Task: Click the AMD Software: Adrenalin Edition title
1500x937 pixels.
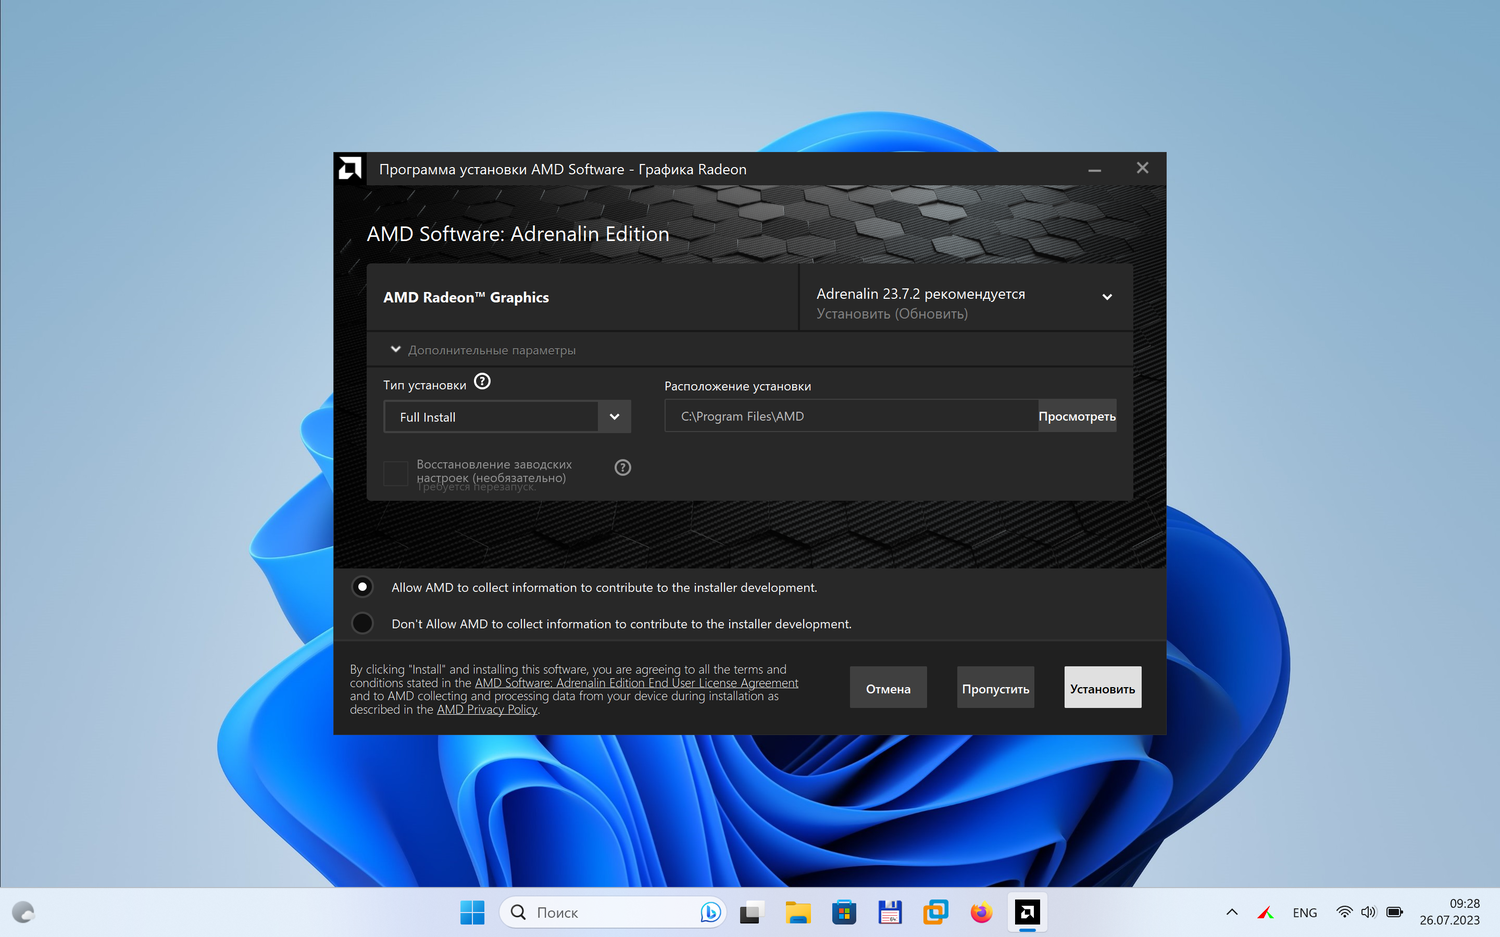Action: point(518,234)
